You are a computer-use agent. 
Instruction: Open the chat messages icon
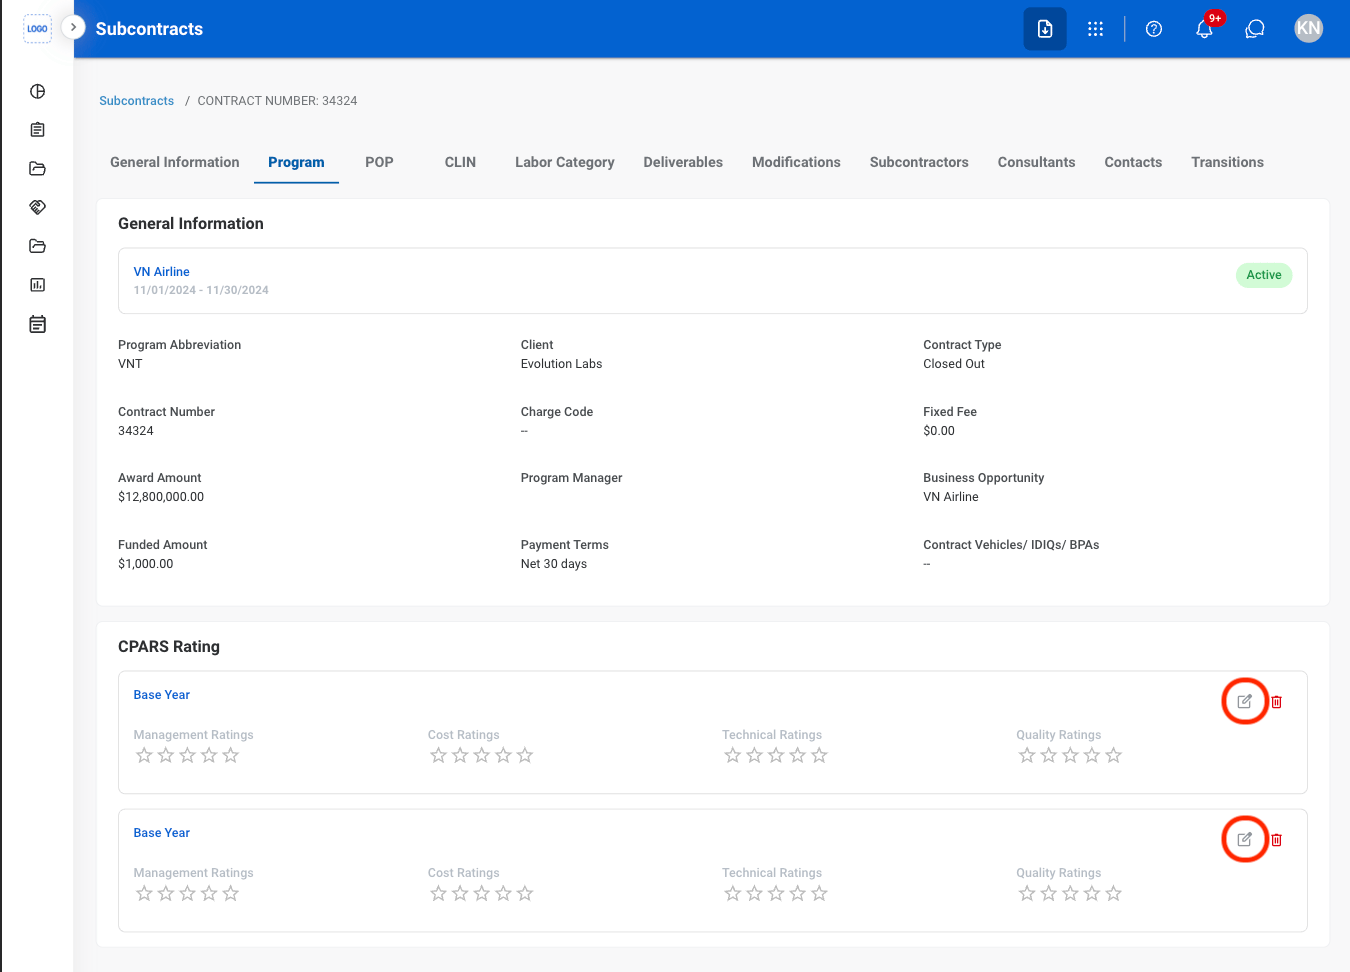point(1255,29)
